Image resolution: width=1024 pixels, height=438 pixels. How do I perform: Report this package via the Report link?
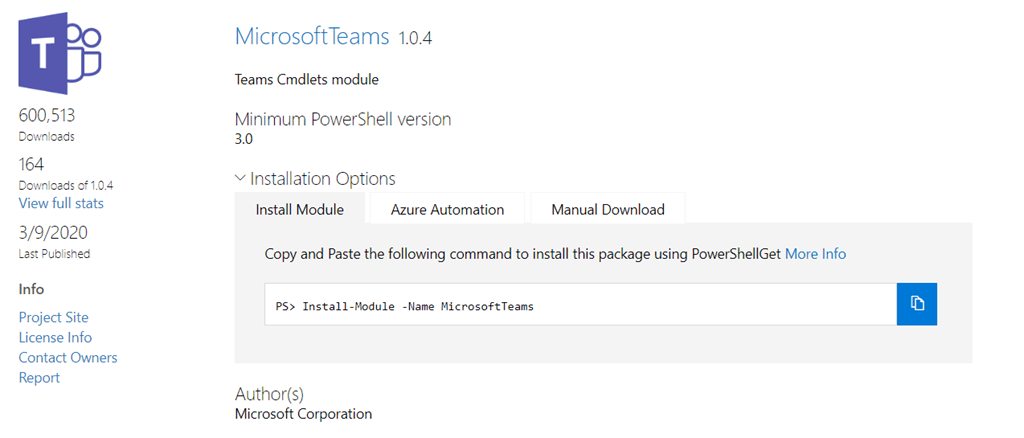click(39, 378)
